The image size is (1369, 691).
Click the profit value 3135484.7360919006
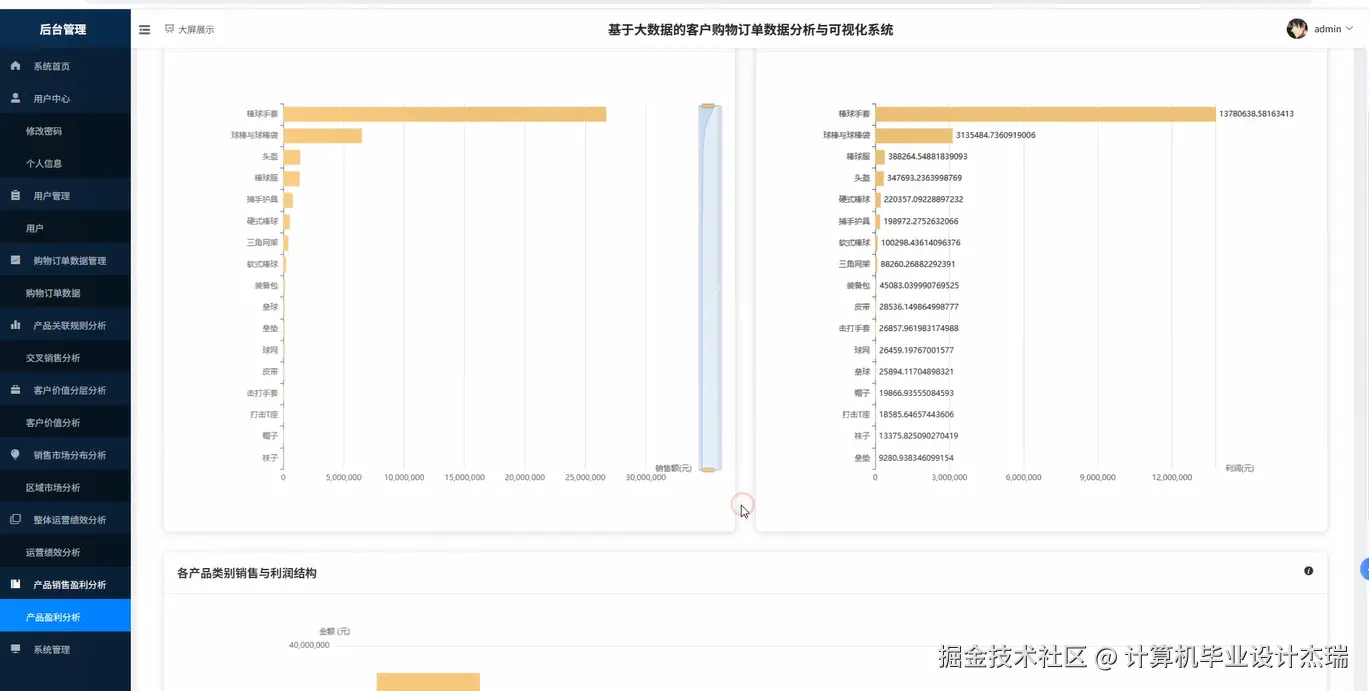(x=996, y=135)
